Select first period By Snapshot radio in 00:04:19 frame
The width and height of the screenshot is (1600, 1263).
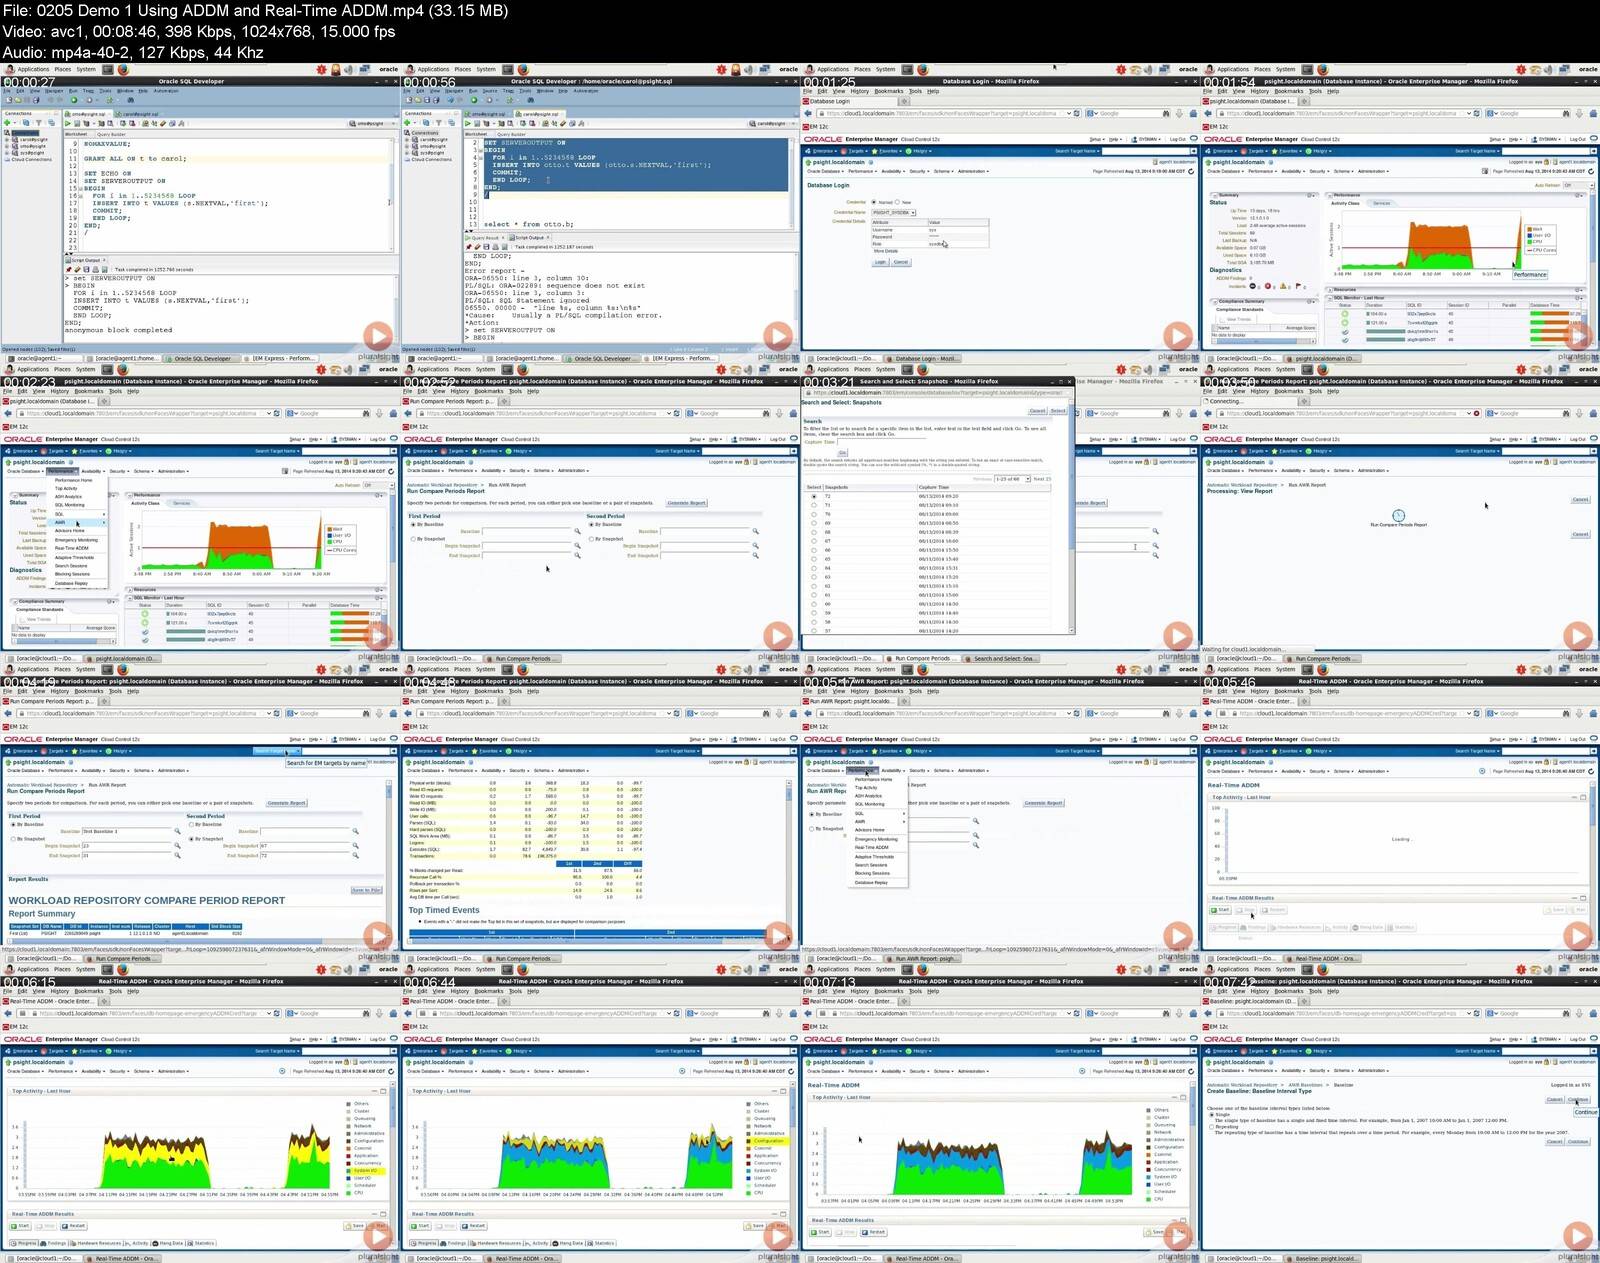click(13, 839)
